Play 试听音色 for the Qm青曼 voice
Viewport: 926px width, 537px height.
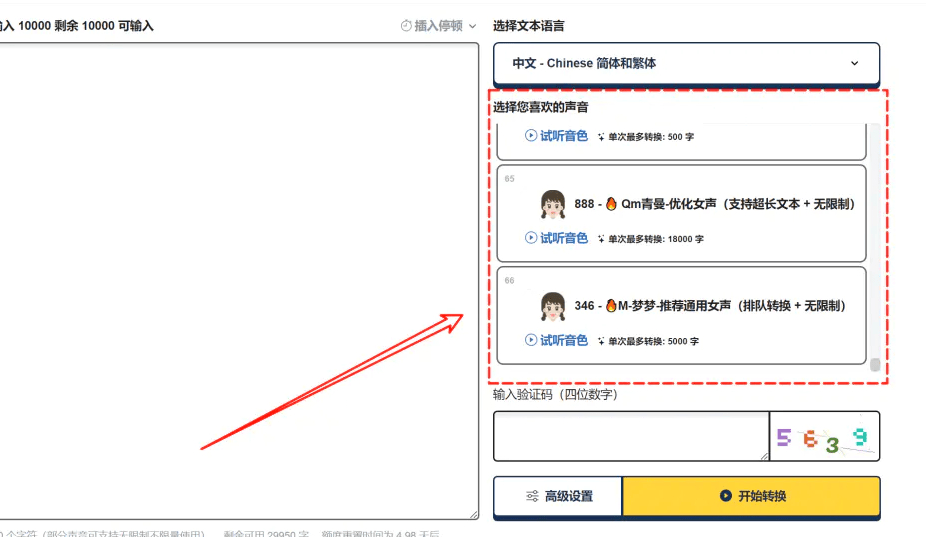point(556,238)
